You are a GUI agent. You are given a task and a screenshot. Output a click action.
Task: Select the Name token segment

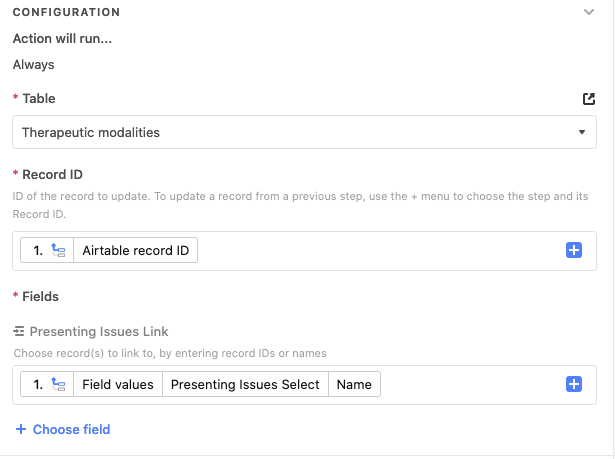pos(354,384)
